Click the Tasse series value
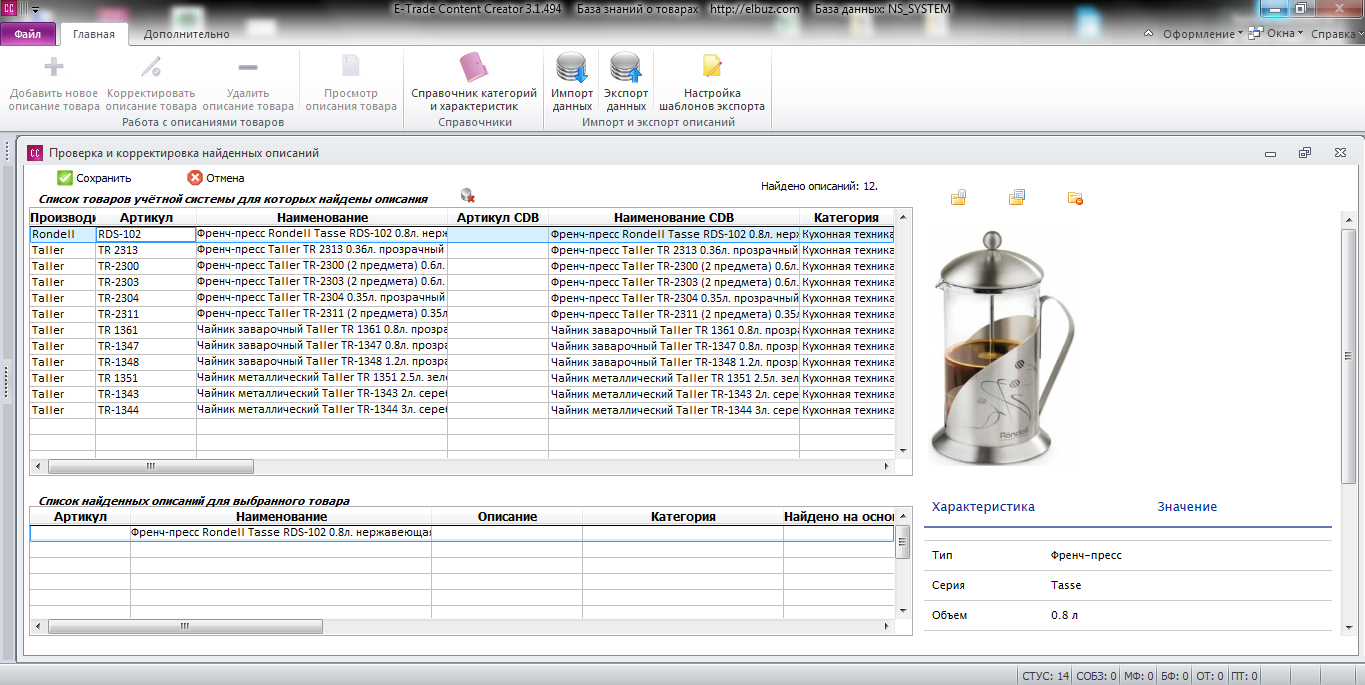 pyautogui.click(x=1066, y=585)
